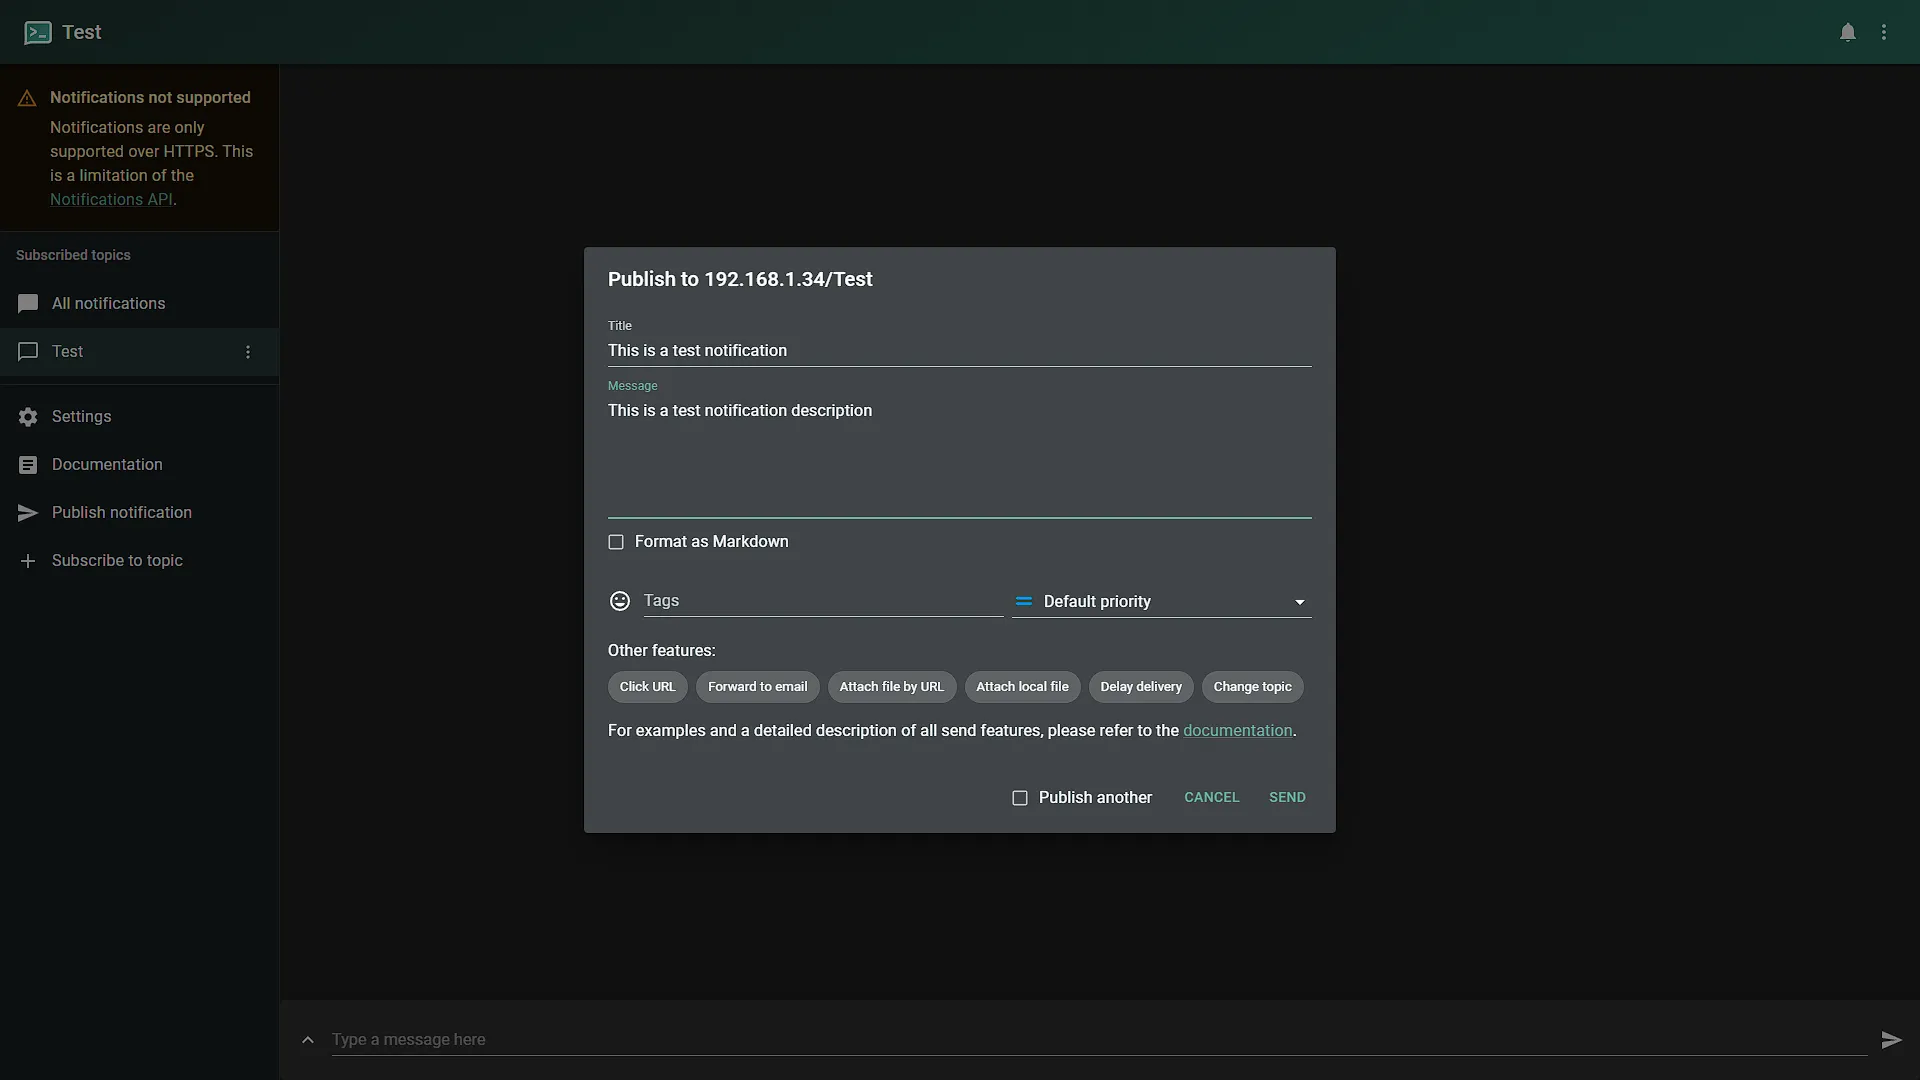Click the Attach local file chip
This screenshot has height=1080, width=1920.
[x=1022, y=687]
